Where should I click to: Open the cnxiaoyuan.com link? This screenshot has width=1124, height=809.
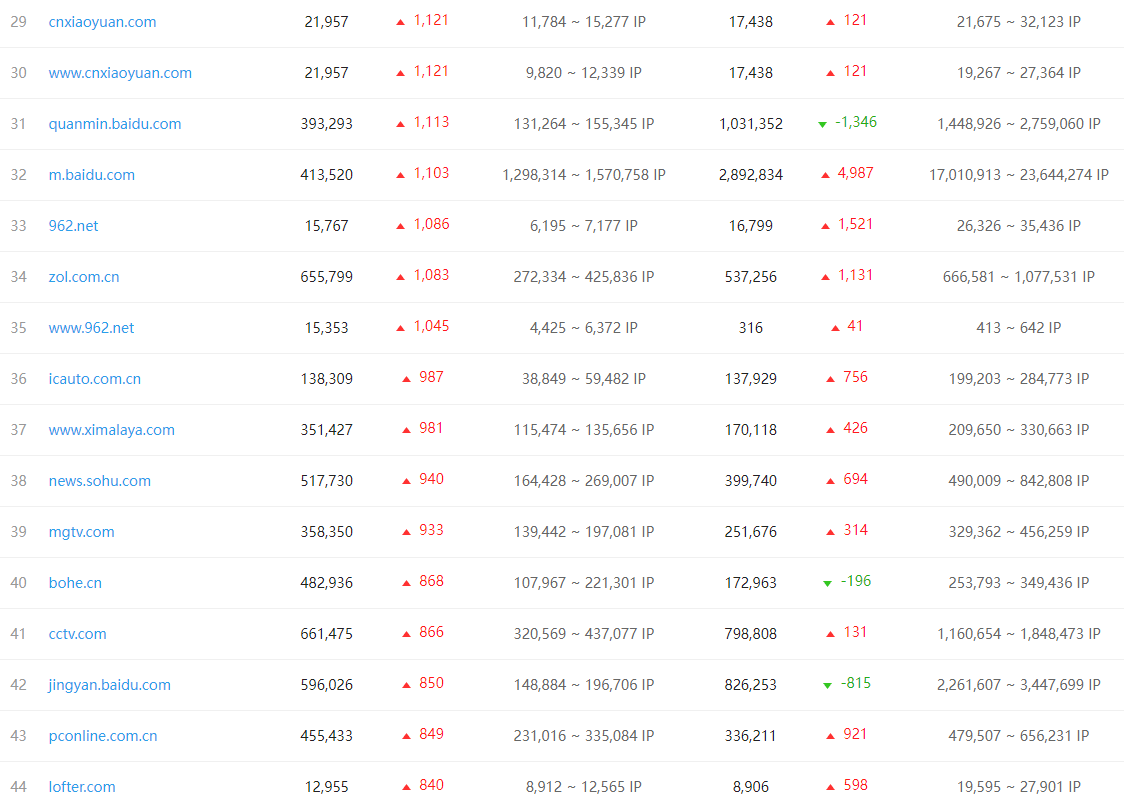coord(102,22)
